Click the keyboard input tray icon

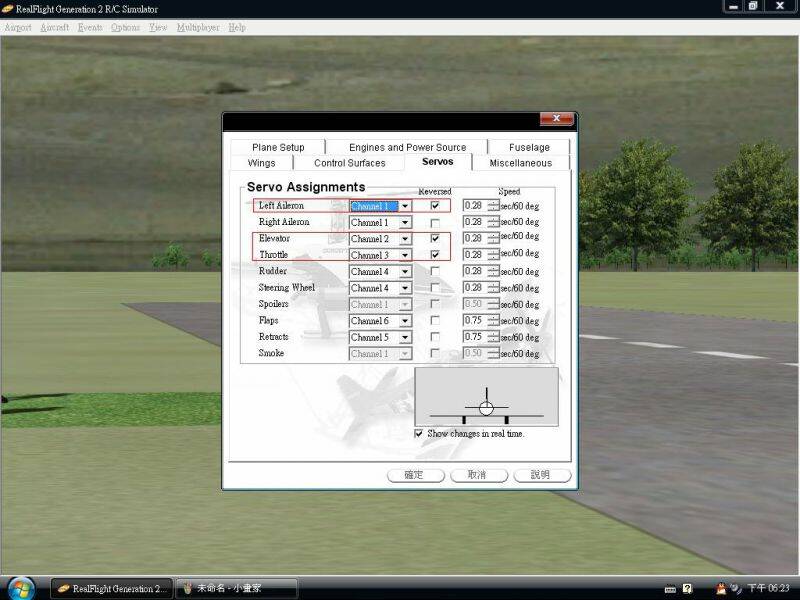(670, 589)
